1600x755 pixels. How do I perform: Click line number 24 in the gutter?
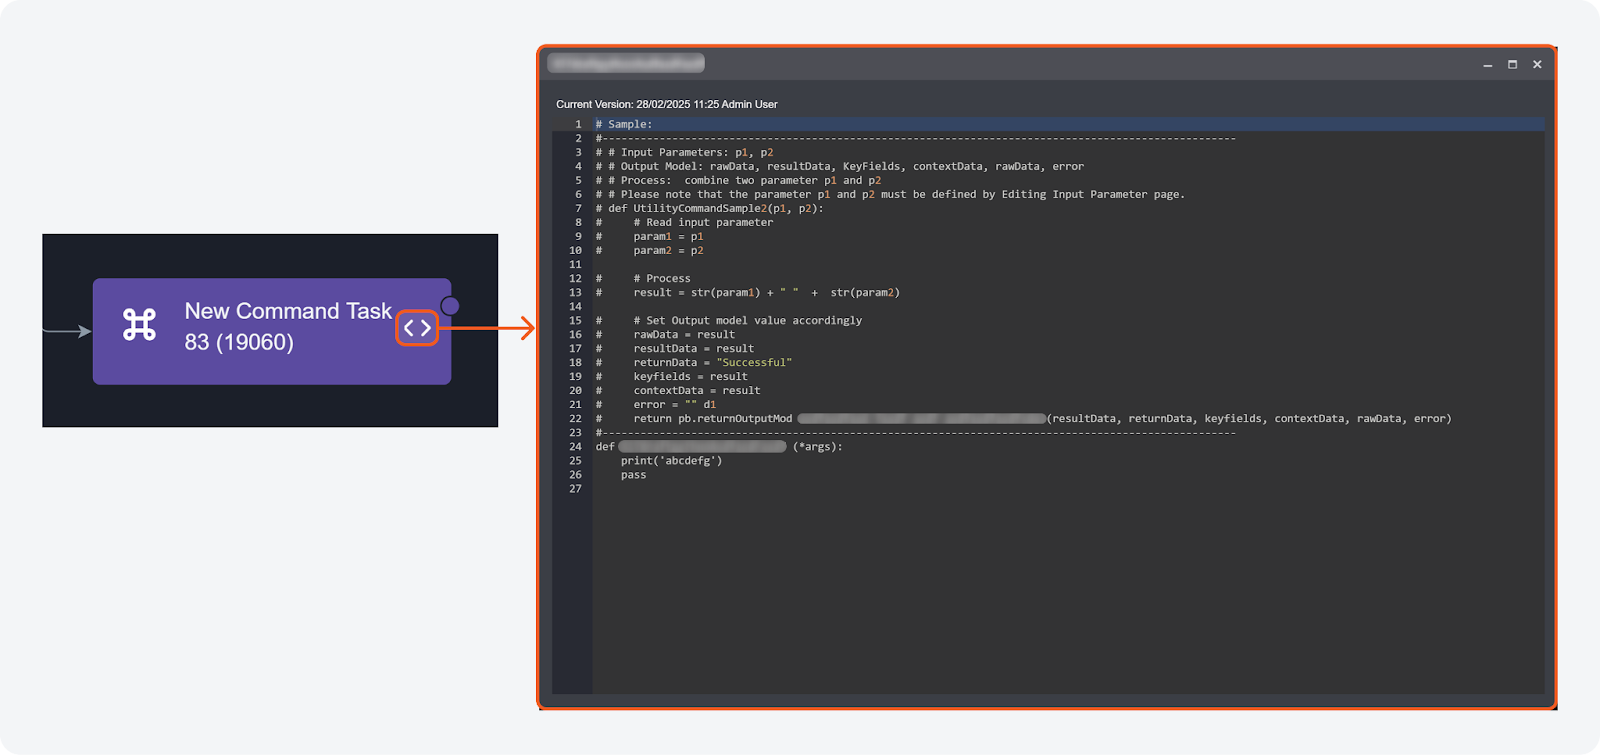(575, 447)
